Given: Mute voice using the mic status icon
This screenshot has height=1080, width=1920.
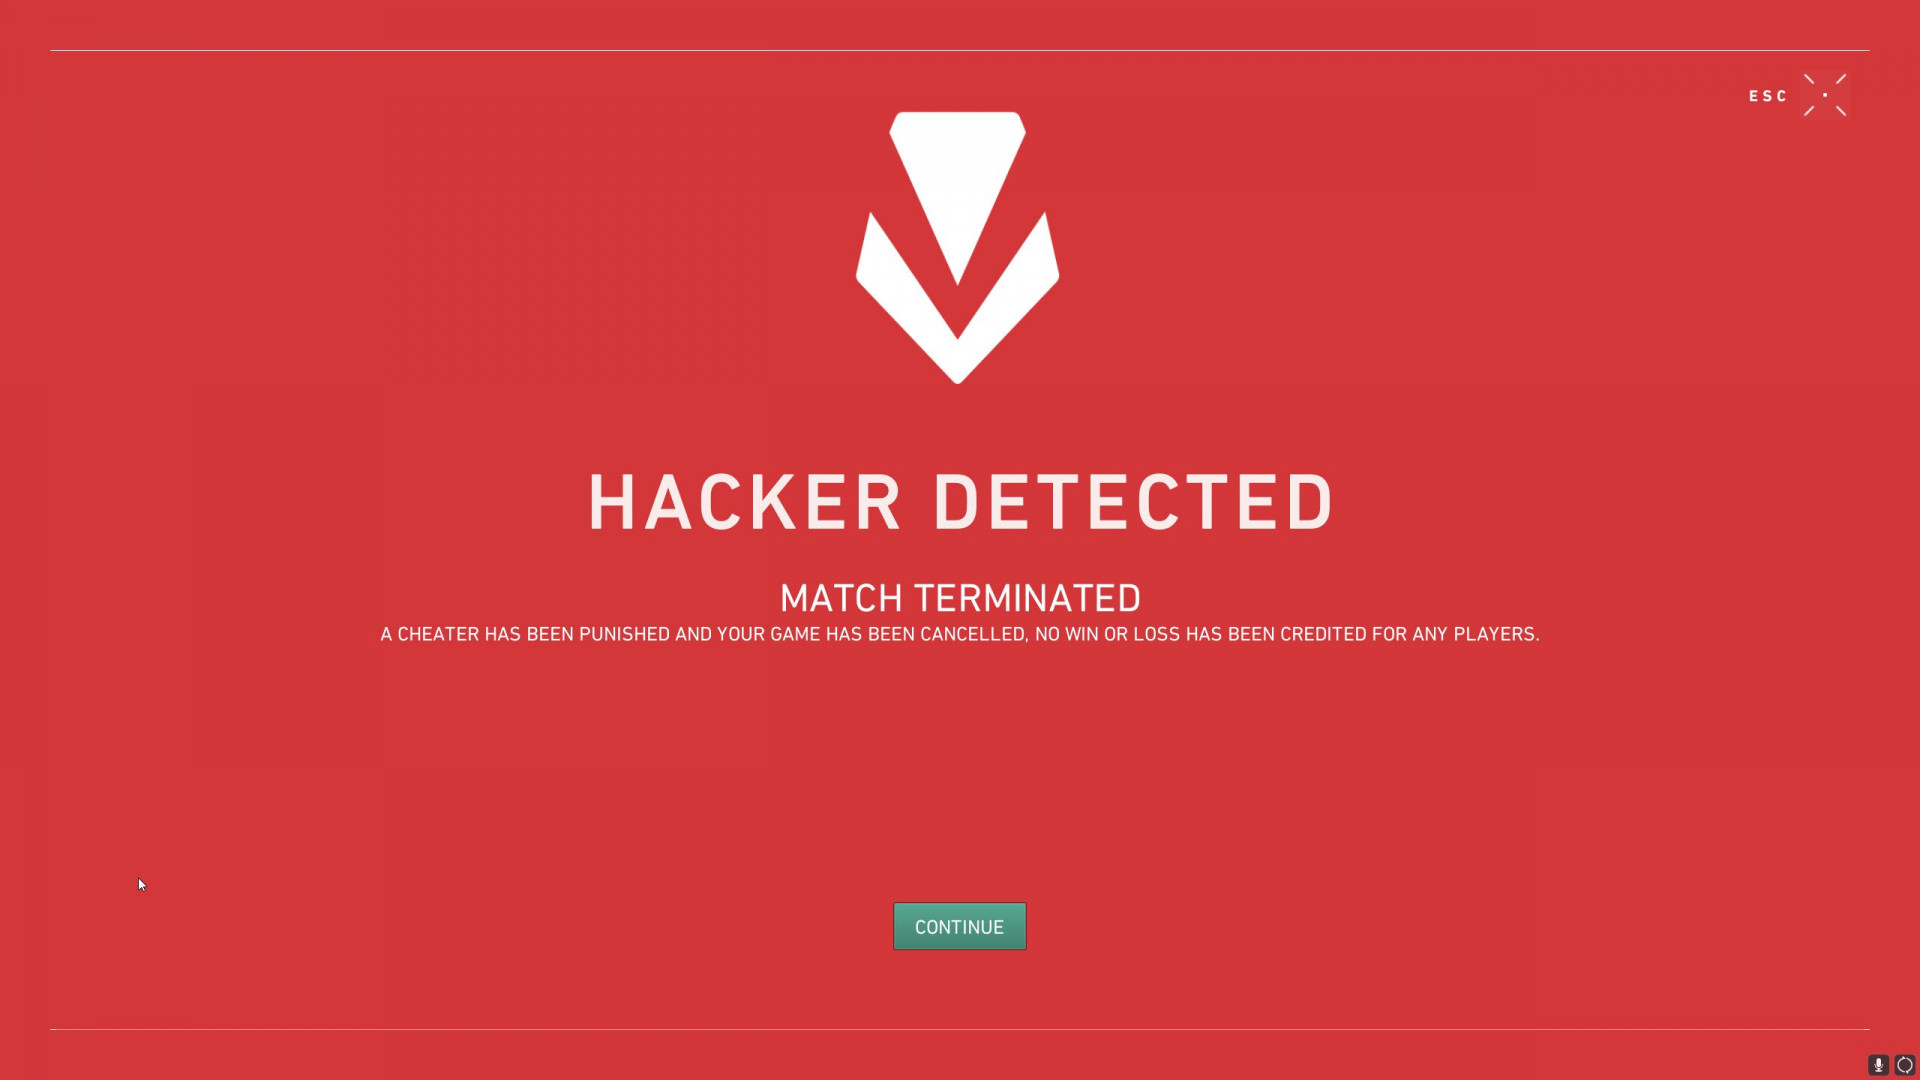Looking at the screenshot, I should coord(1878,1065).
